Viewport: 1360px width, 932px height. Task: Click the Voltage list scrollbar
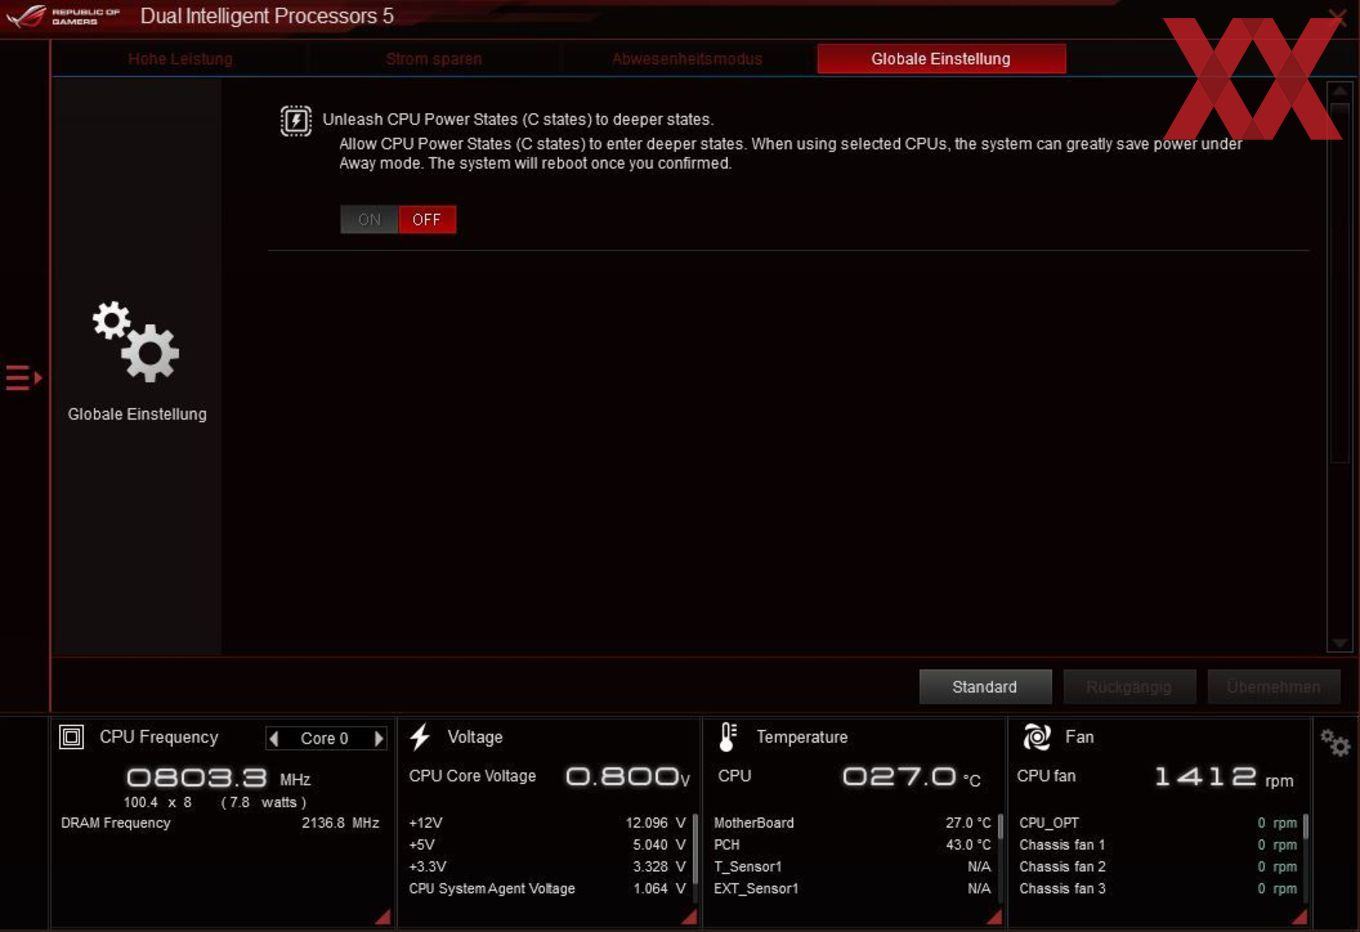click(x=695, y=856)
